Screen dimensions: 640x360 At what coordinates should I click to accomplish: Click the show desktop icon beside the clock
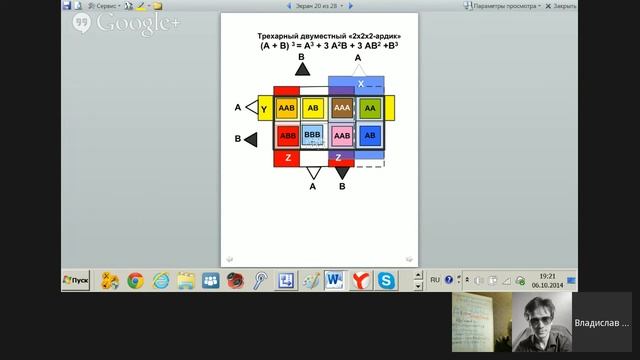coord(571,280)
